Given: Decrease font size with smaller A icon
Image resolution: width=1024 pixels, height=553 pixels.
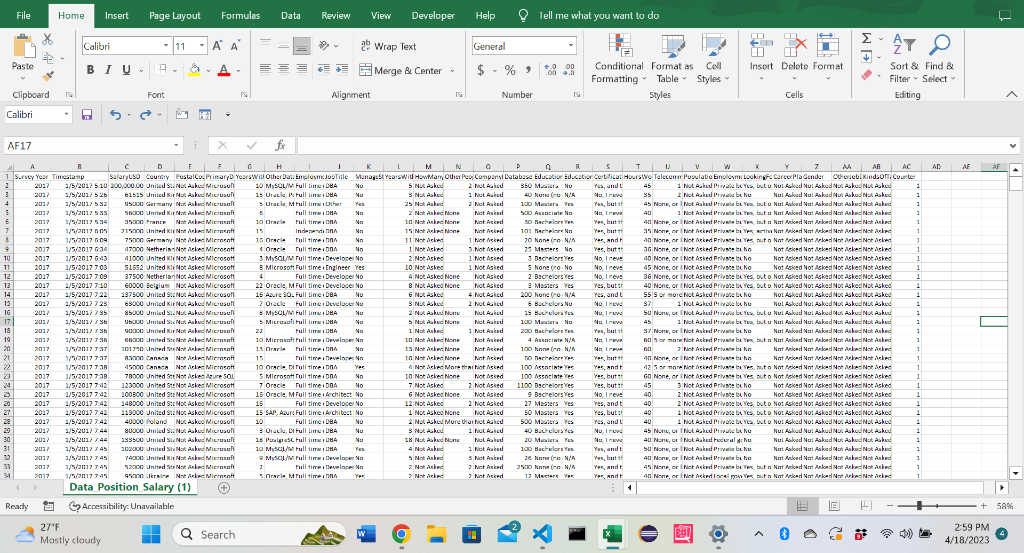Looking at the screenshot, I should click(x=235, y=46).
